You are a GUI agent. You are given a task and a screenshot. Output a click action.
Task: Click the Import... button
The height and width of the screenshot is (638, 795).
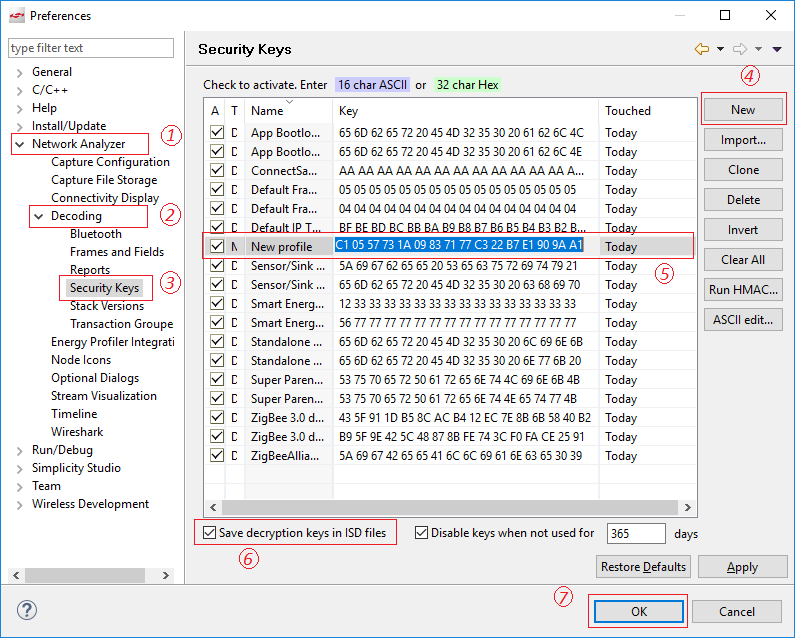743,139
